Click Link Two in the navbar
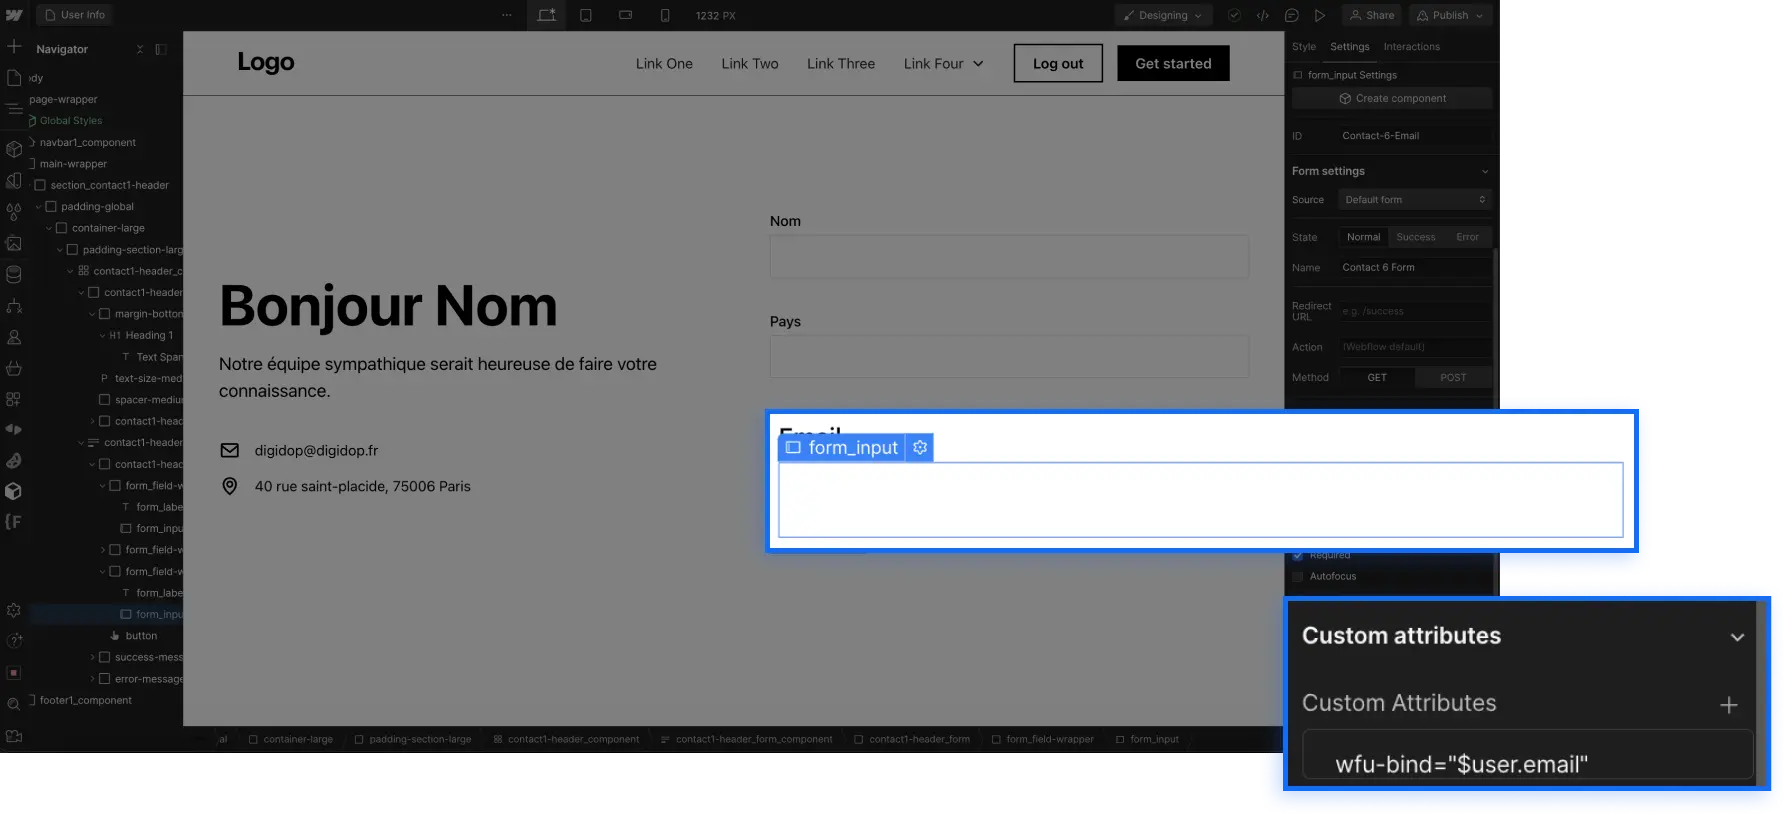Image resolution: width=1787 pixels, height=816 pixels. coord(750,63)
